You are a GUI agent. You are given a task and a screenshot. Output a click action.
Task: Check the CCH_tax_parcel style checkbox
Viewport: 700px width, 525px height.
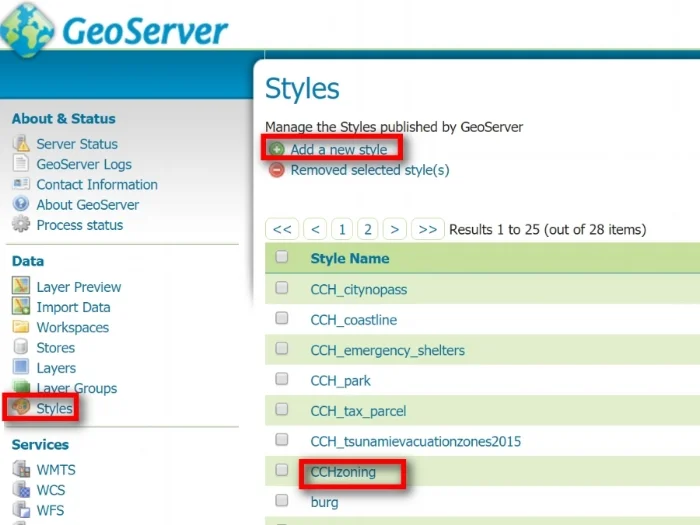point(282,409)
